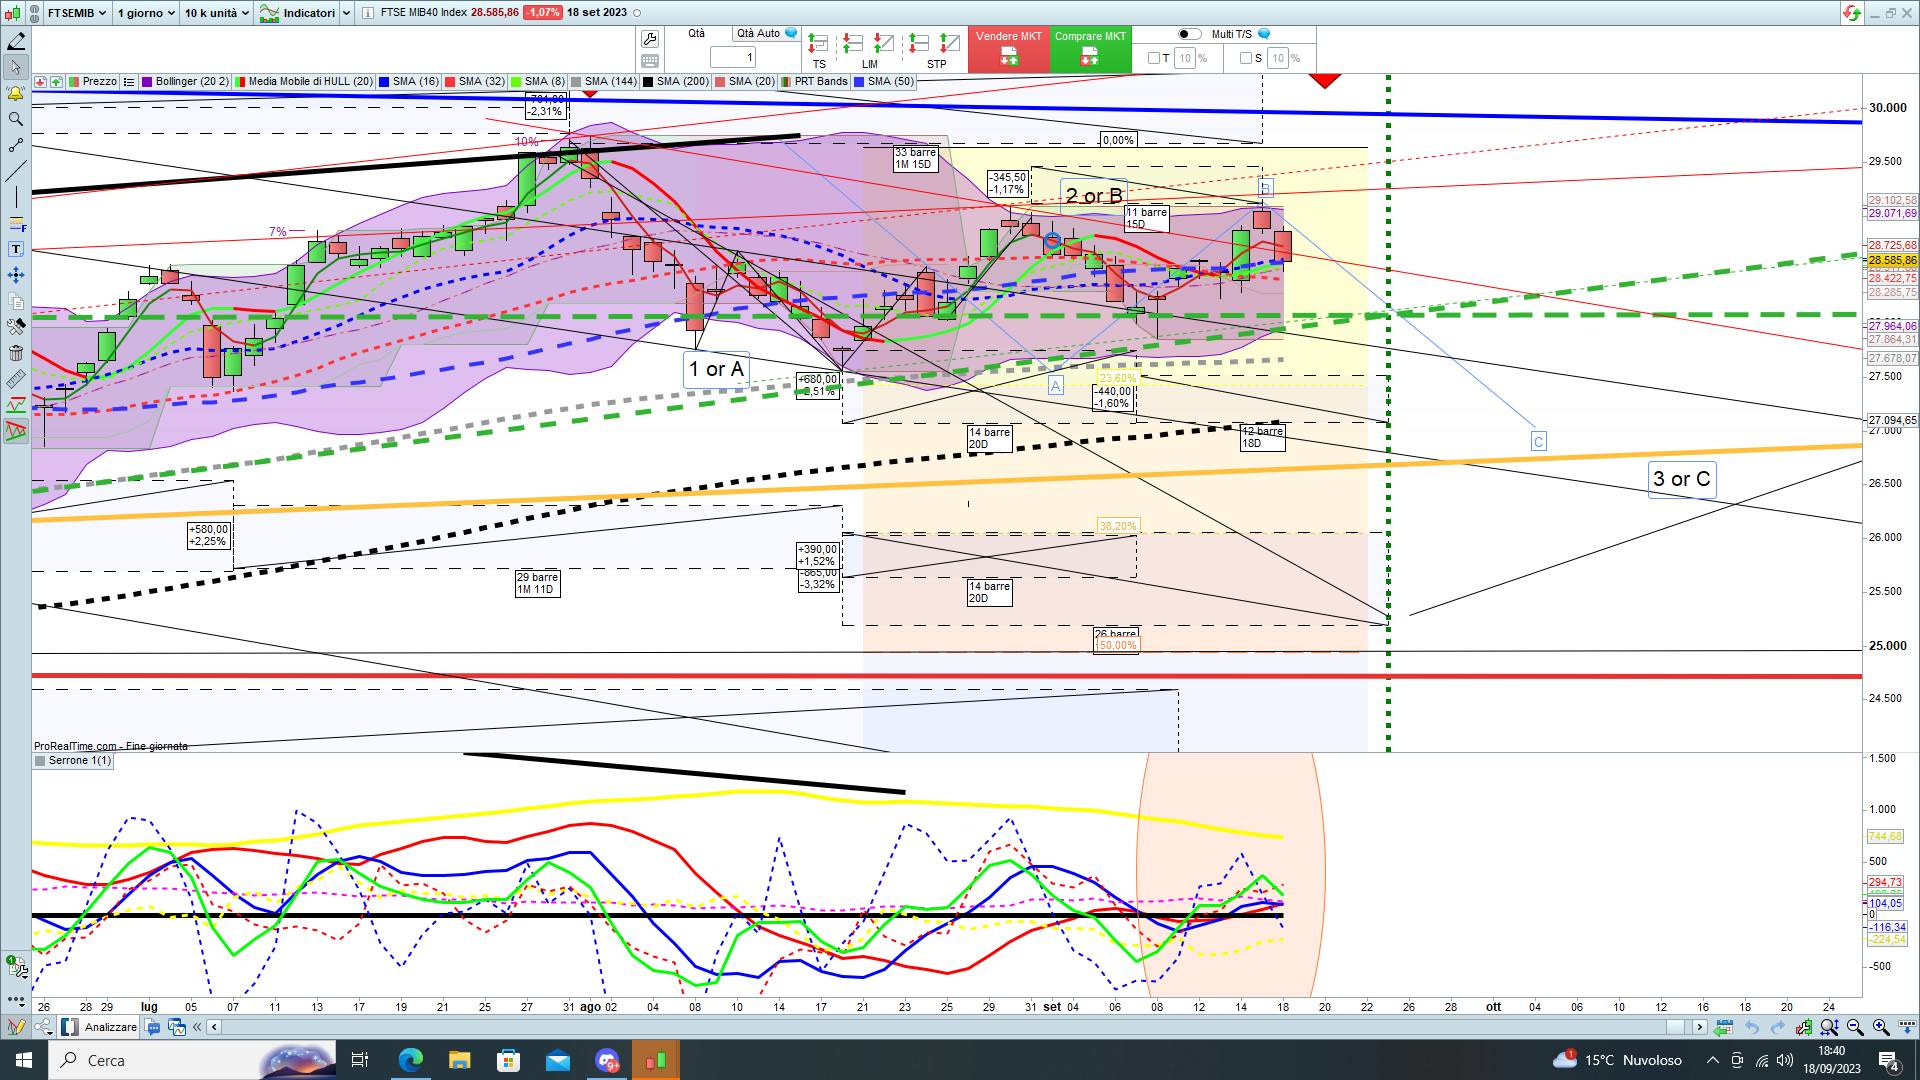Click the right scroll arrow on timeline
The width and height of the screenshot is (1920, 1080).
[1698, 1027]
